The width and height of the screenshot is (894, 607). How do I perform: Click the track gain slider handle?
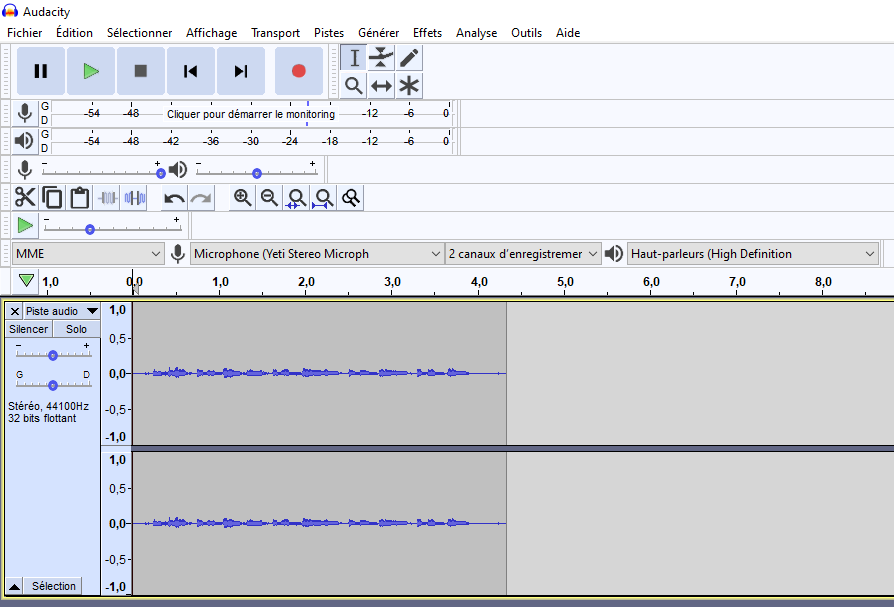pos(53,355)
